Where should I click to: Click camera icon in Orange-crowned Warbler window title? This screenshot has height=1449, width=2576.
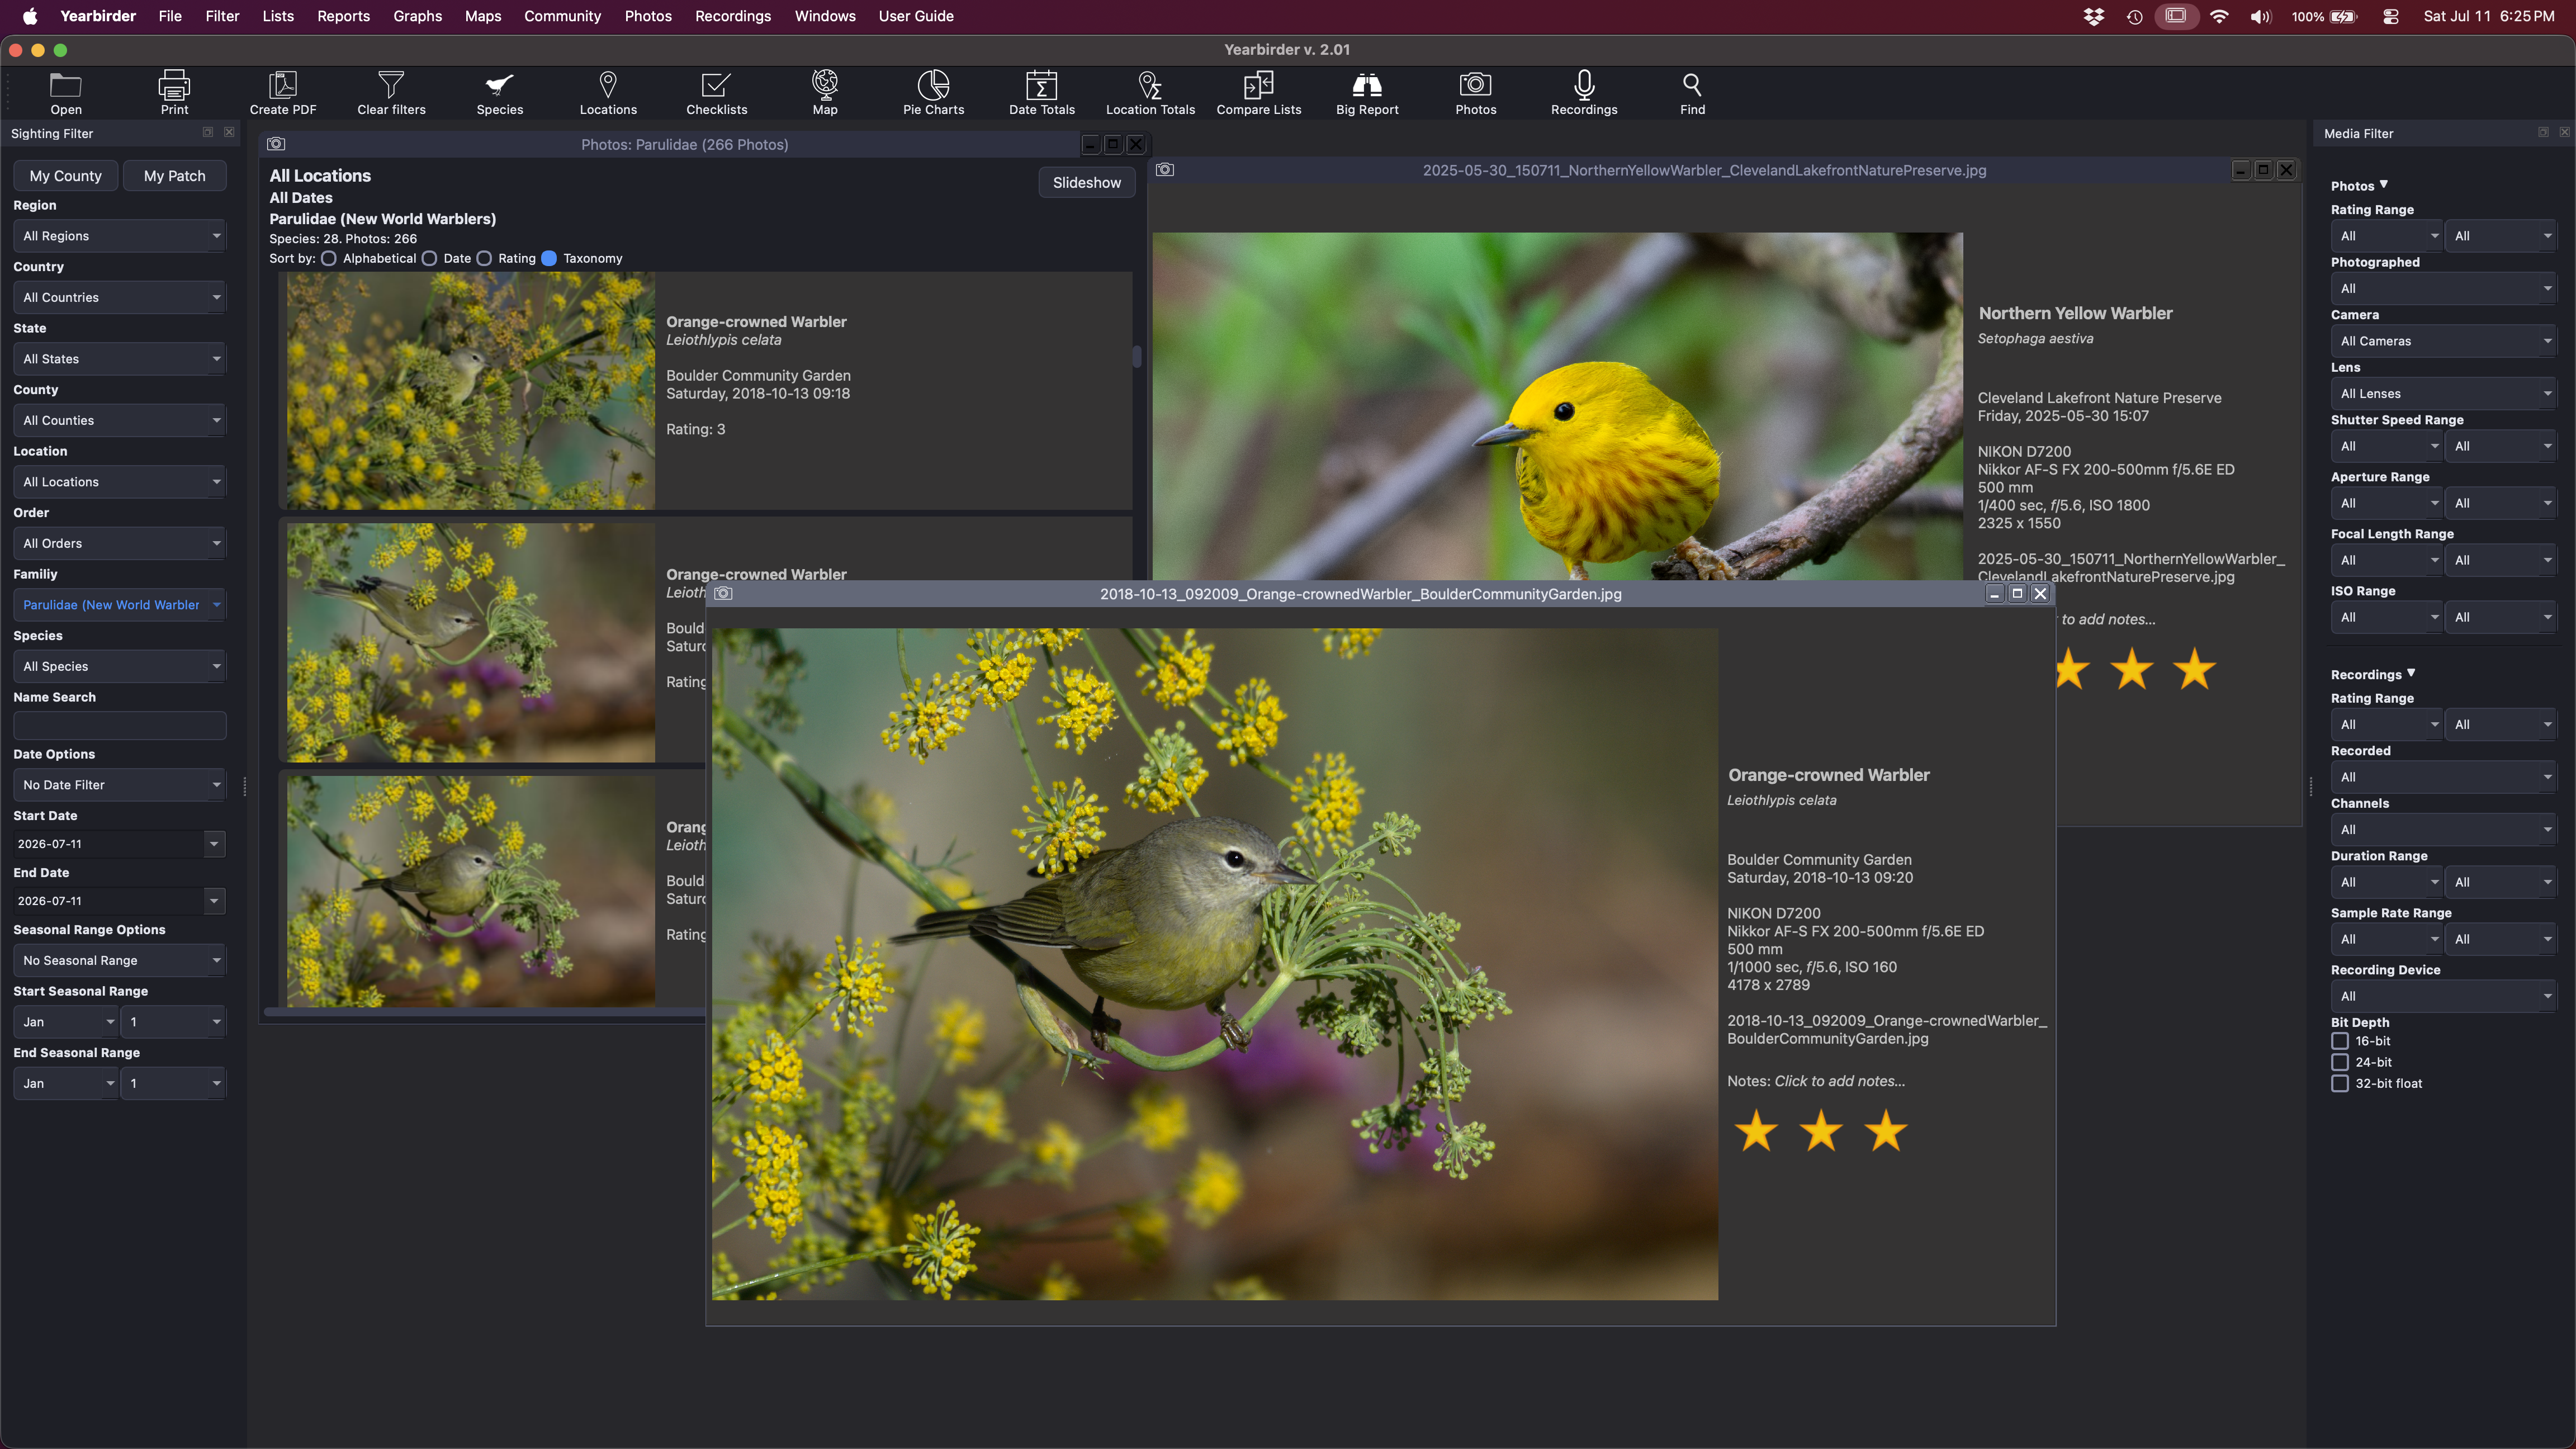pos(723,594)
